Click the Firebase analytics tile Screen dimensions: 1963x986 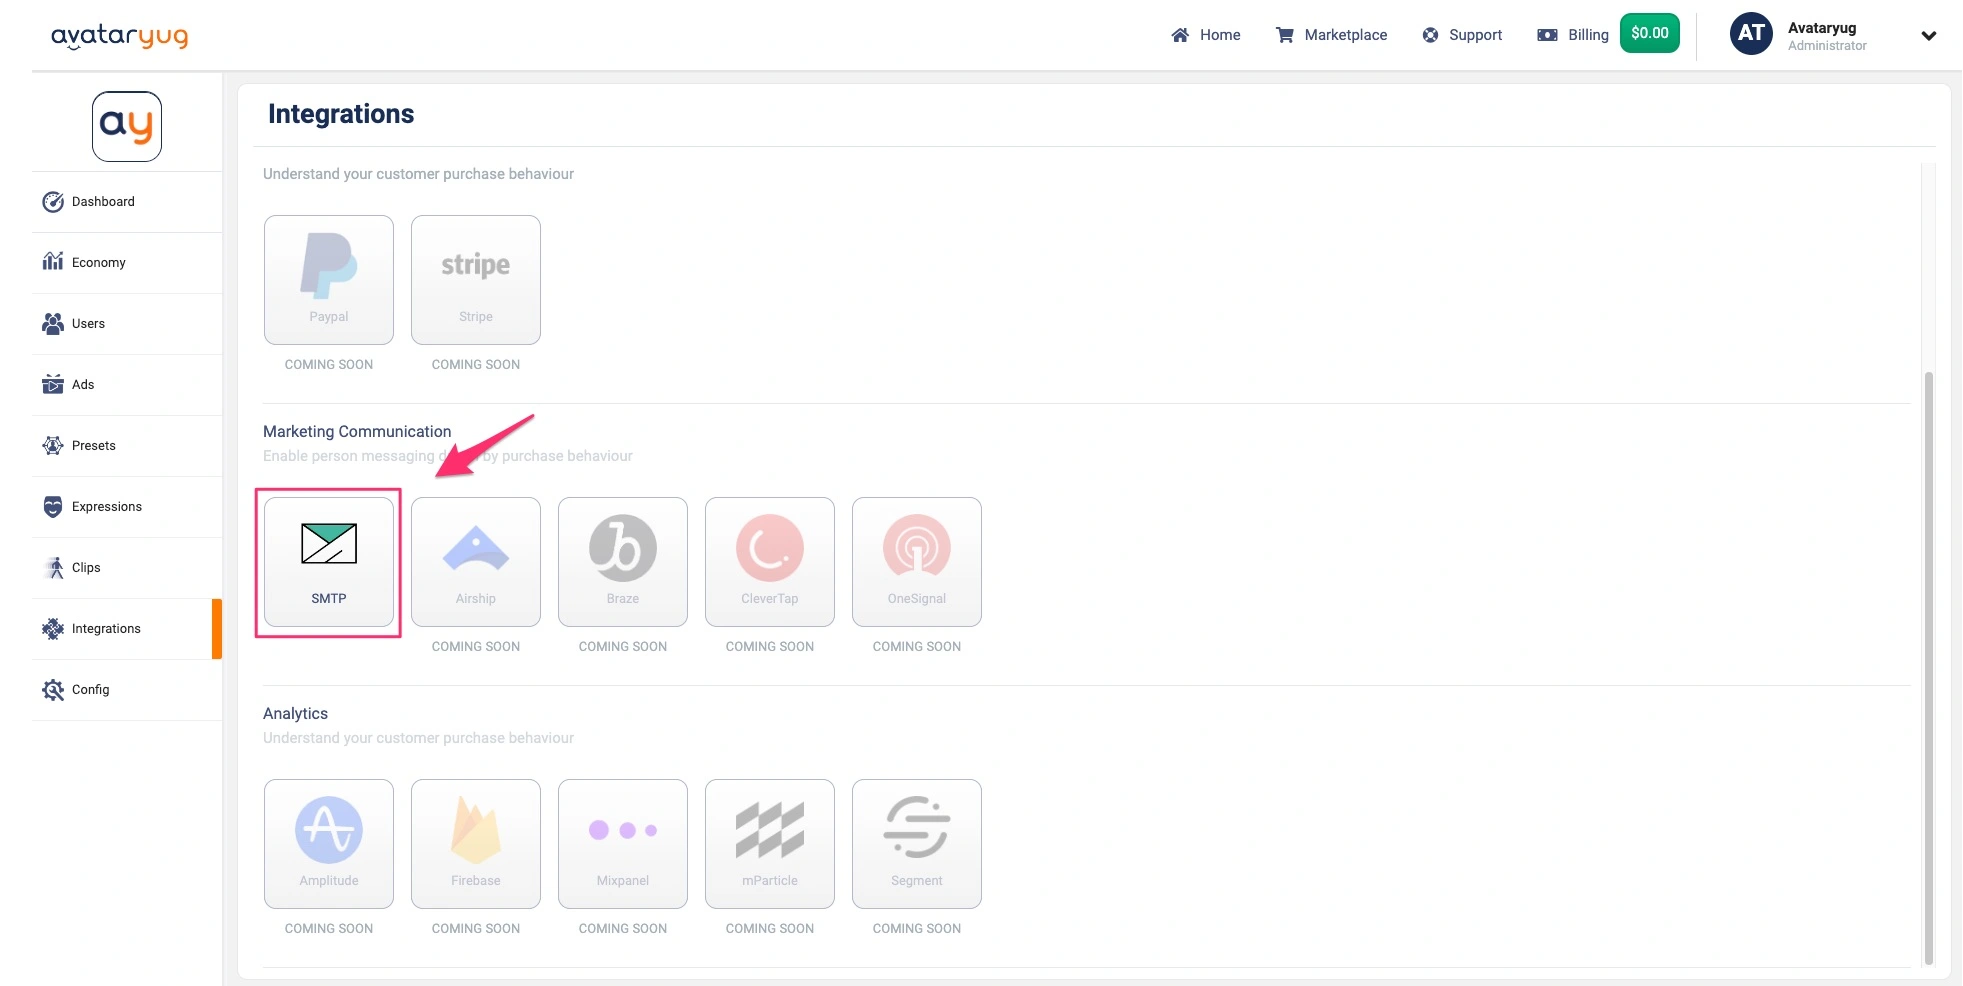coord(475,843)
